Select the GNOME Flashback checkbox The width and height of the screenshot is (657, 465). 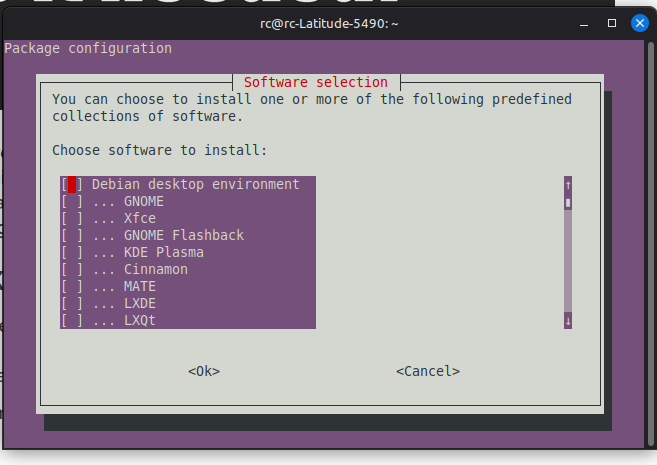pyautogui.click(x=72, y=236)
